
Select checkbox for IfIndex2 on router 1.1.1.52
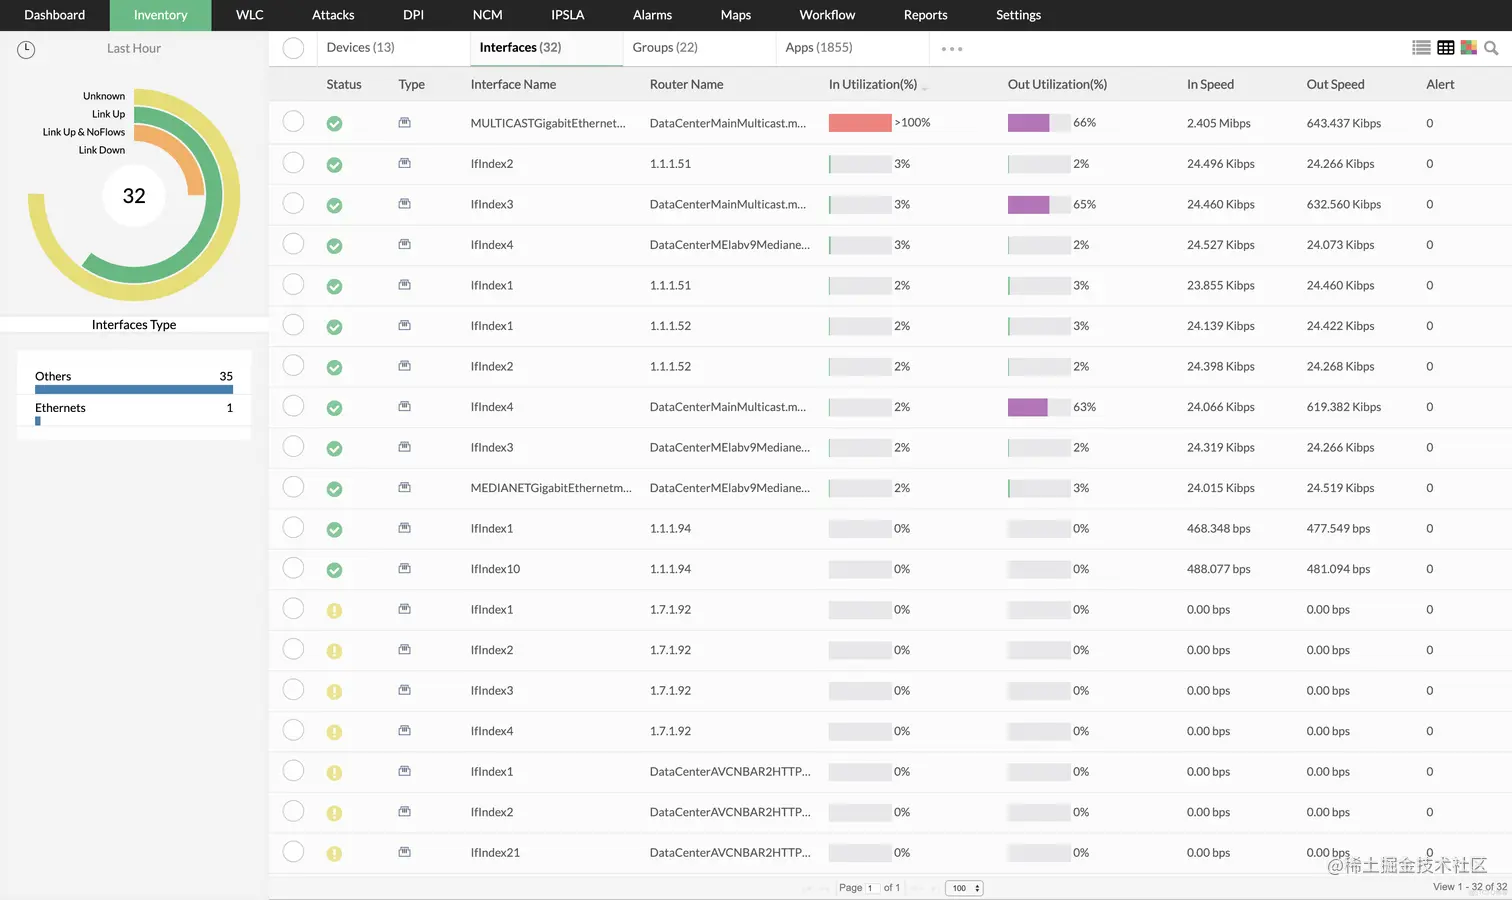(x=293, y=365)
